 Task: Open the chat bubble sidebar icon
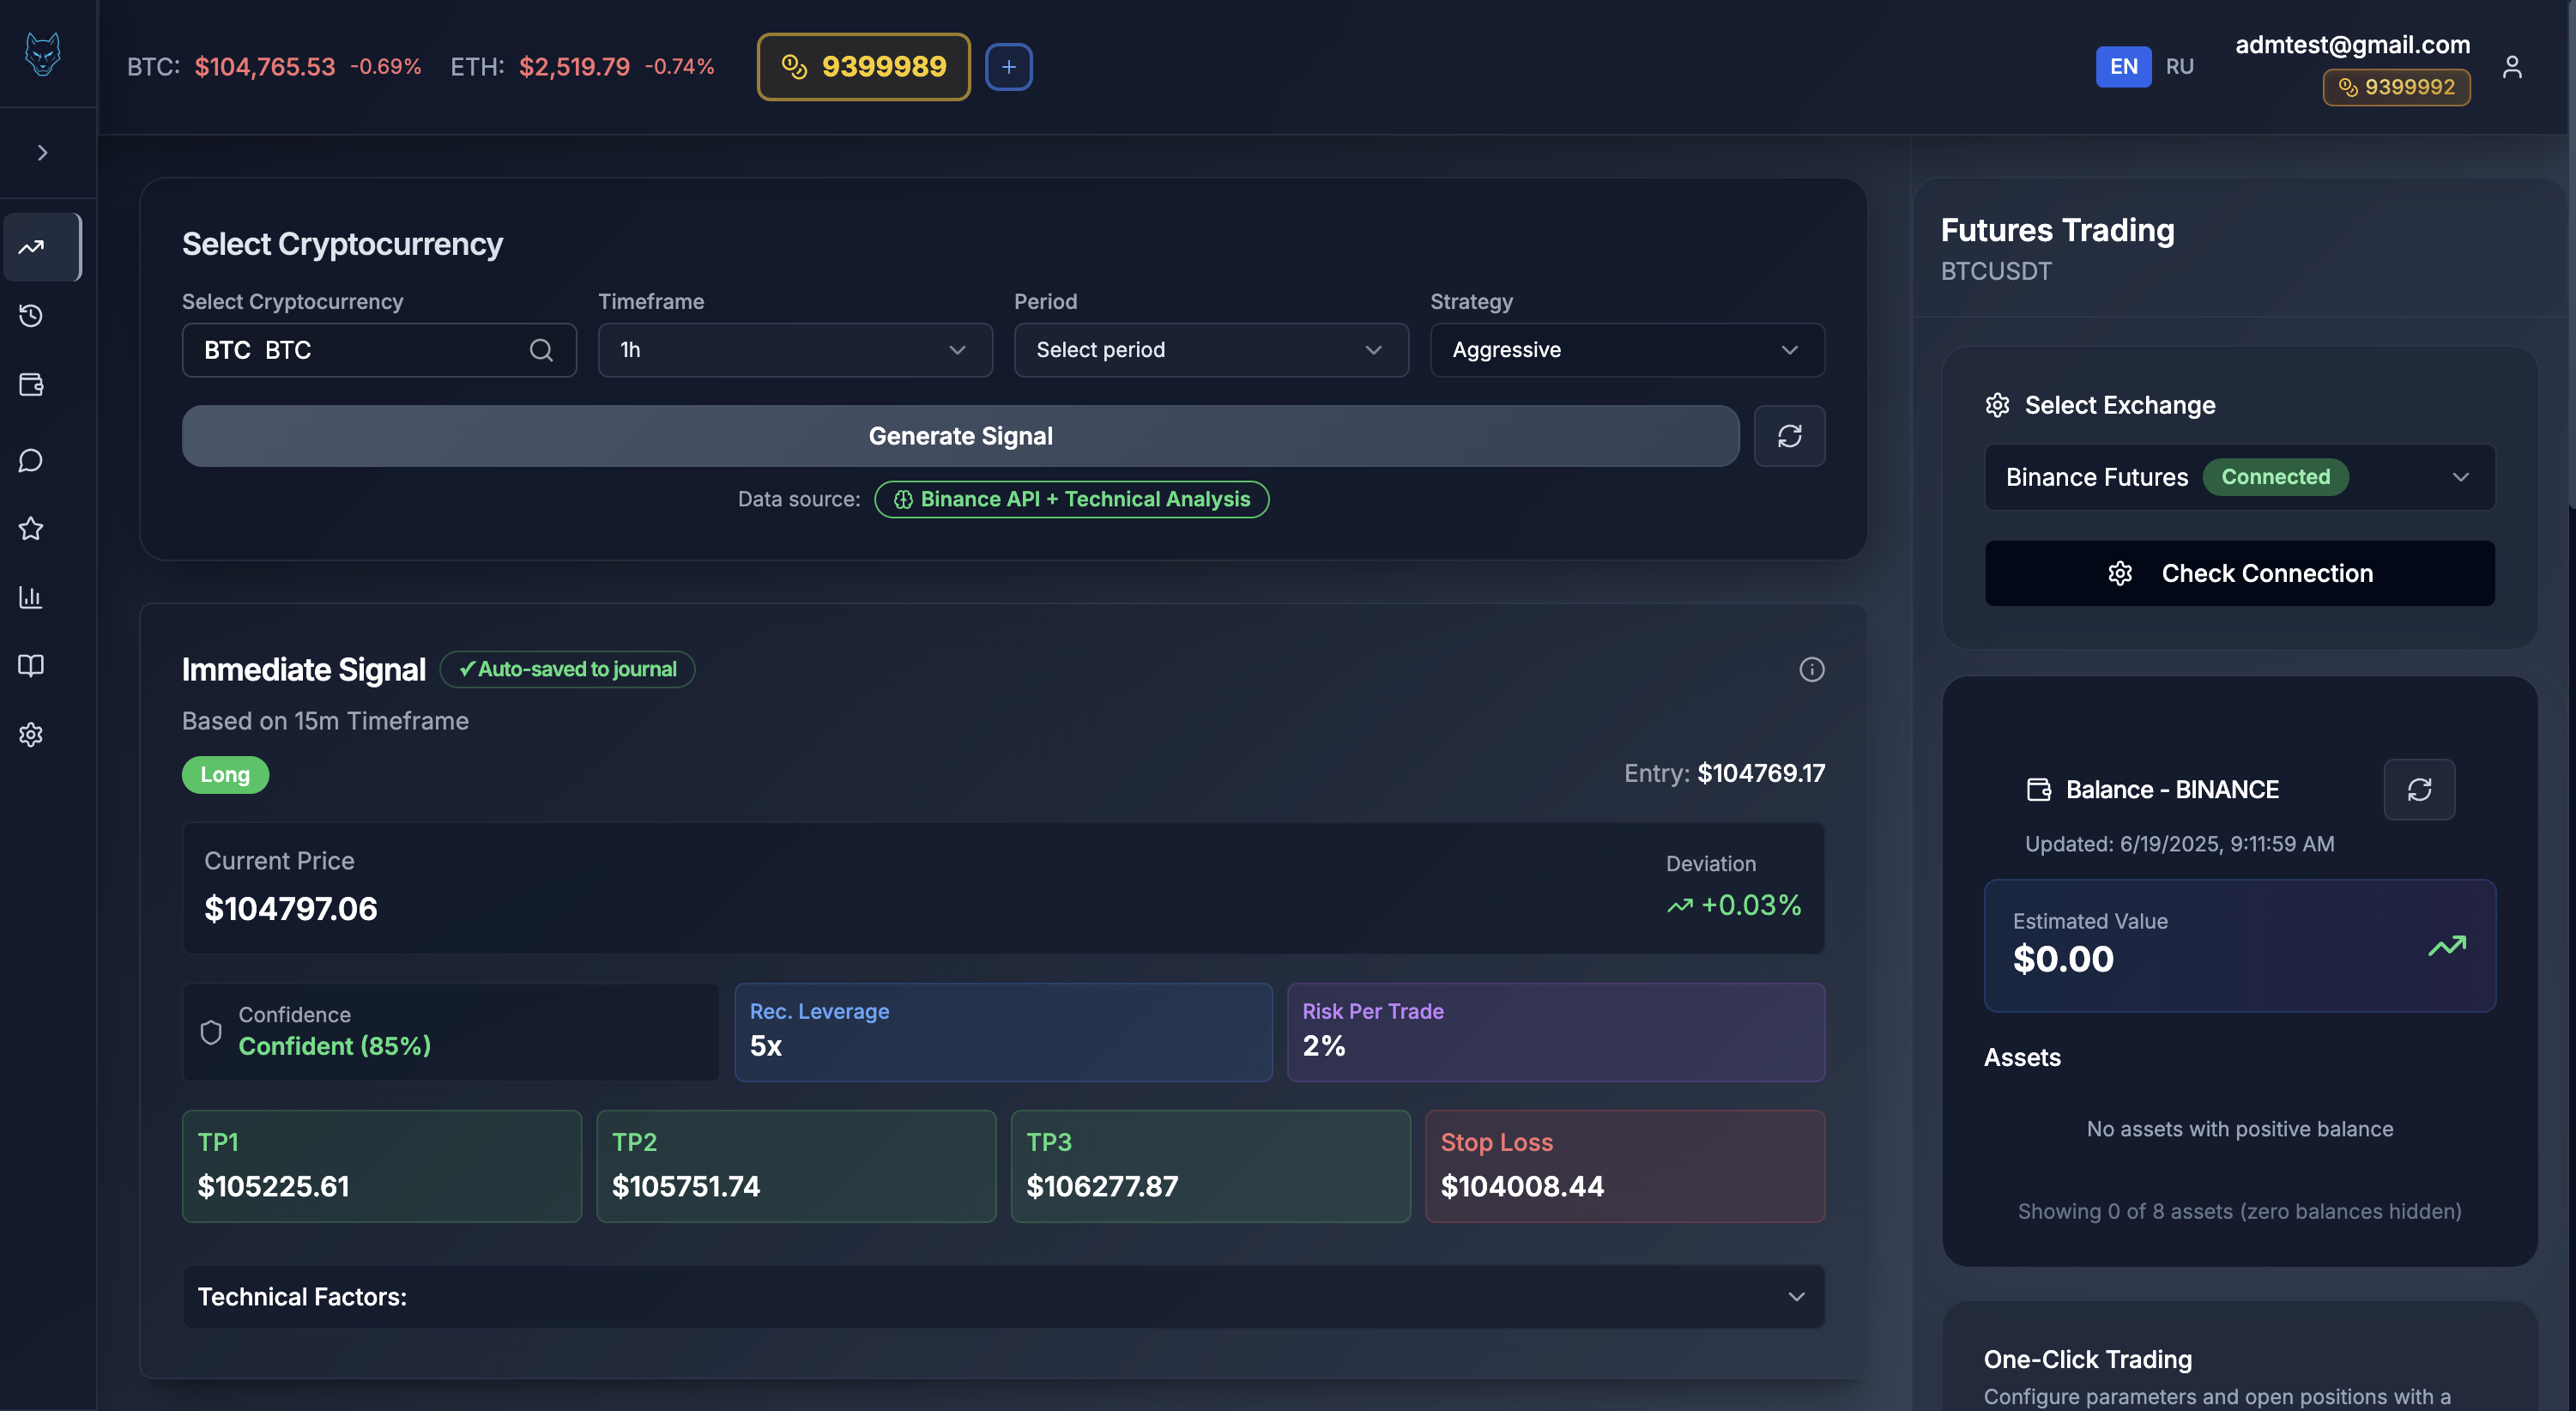[x=31, y=460]
